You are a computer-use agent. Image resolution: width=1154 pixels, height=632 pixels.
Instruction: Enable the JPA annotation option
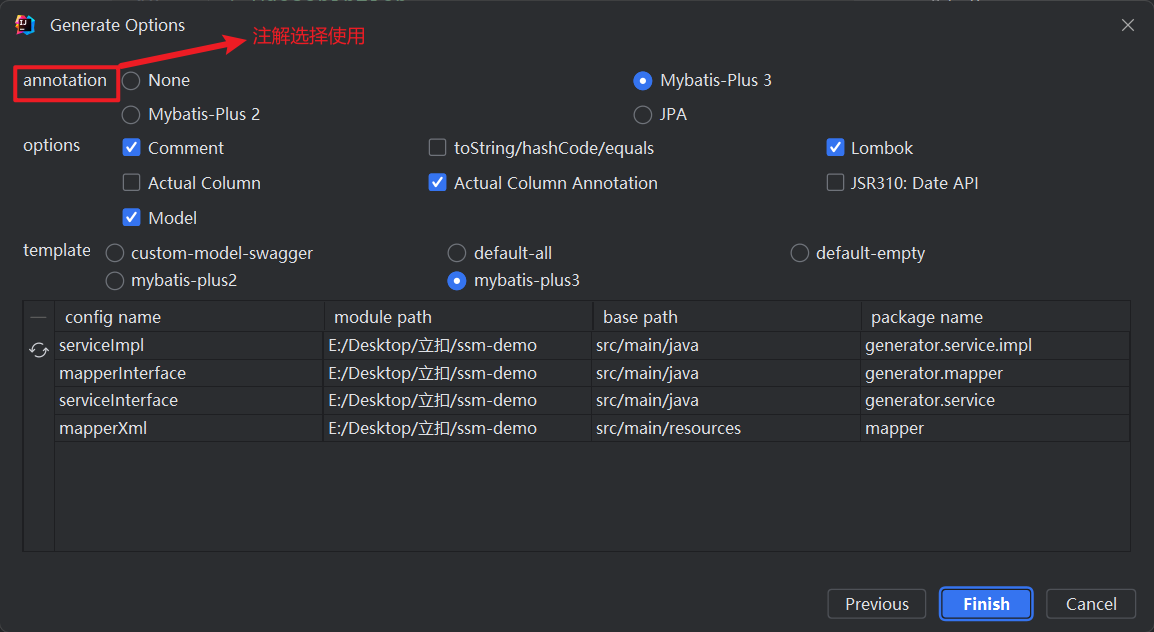coord(642,114)
